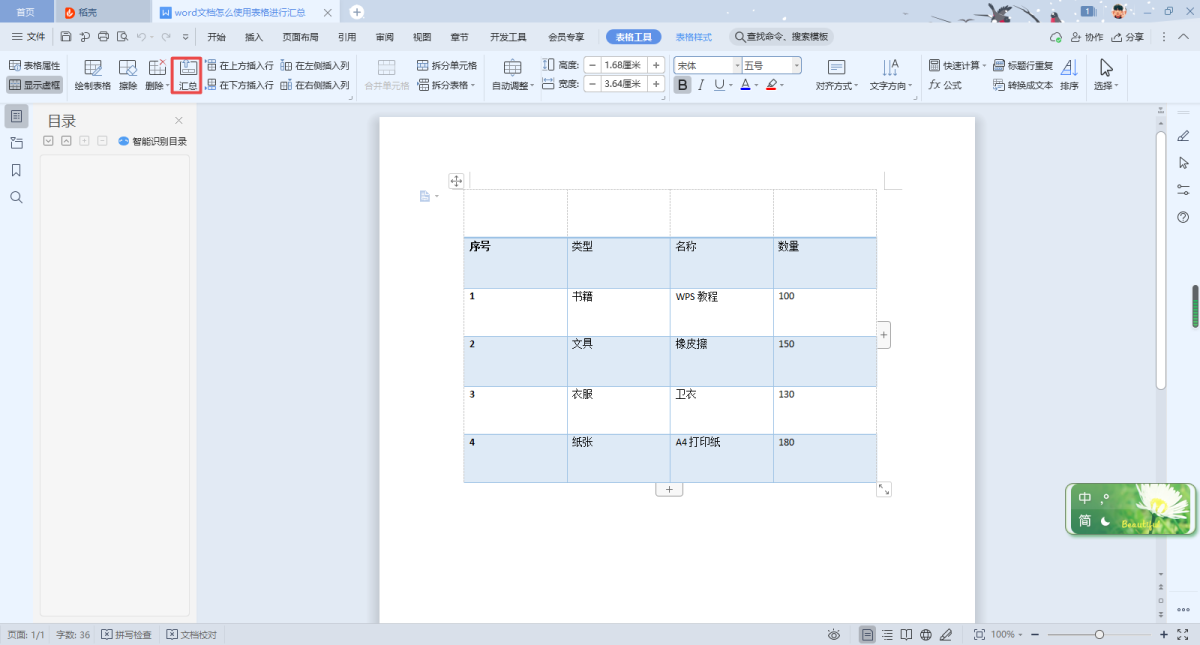Insert formula with the fx 公式 button
Screen dimensions: 1200x645
coord(945,85)
